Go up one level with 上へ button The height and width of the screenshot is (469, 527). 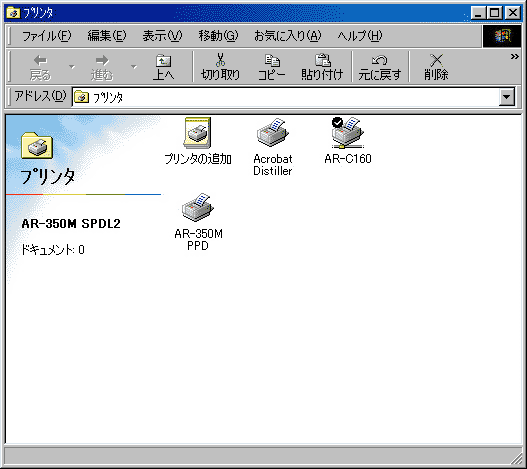(163, 67)
